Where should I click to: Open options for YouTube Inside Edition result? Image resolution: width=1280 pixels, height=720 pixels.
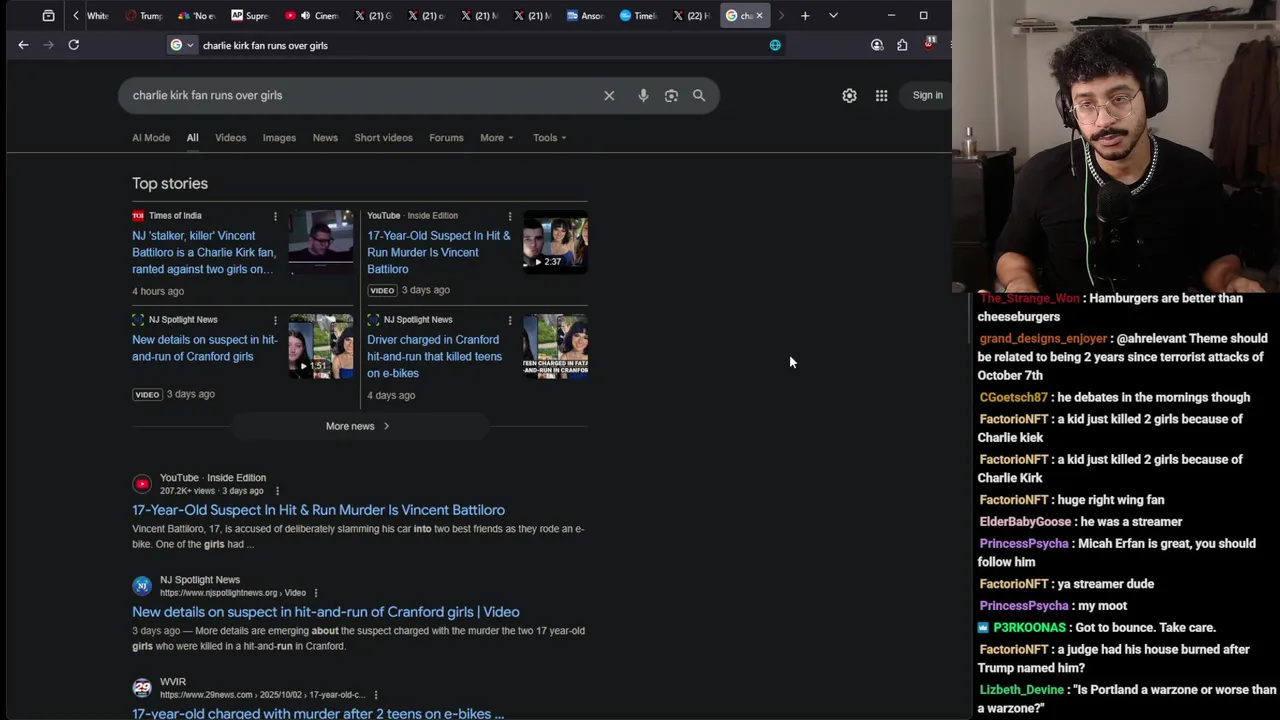pyautogui.click(x=277, y=491)
